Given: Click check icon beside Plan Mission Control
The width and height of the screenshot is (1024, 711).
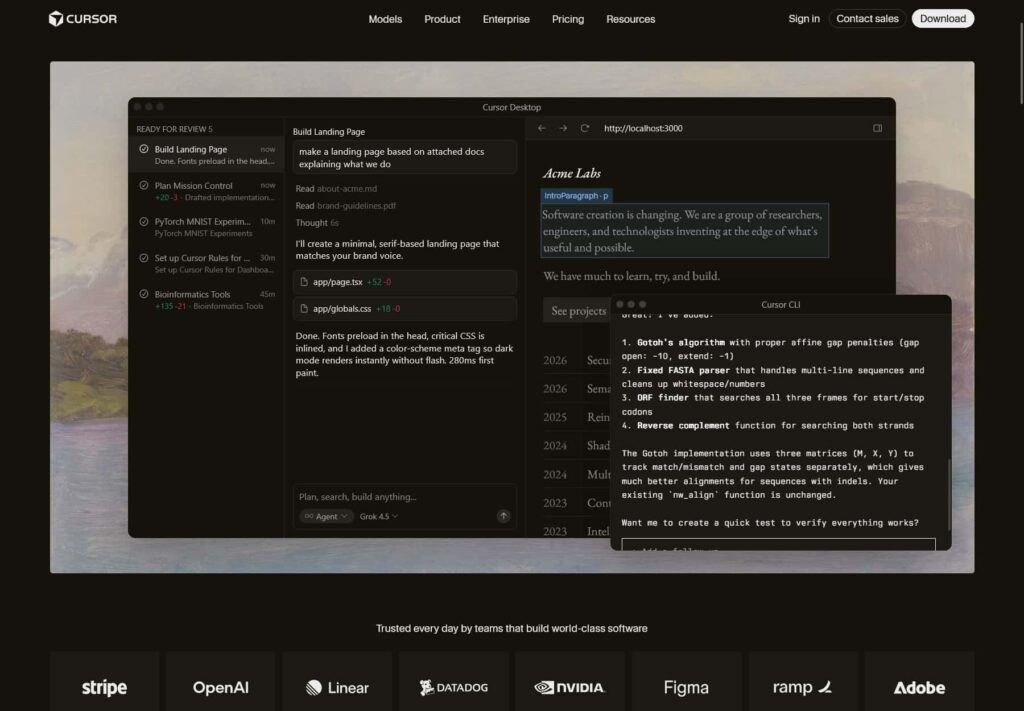Looking at the screenshot, I should tap(144, 185).
